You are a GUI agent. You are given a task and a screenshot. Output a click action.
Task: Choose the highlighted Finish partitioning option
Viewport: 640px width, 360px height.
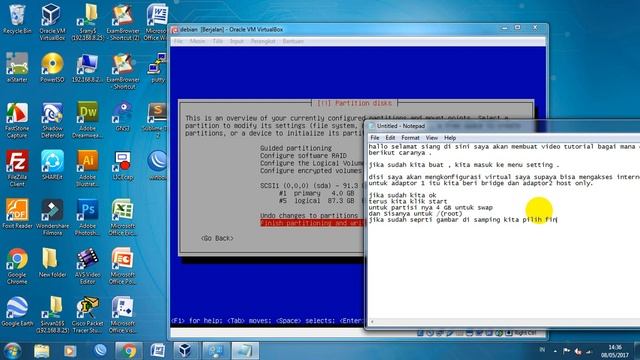[312, 223]
